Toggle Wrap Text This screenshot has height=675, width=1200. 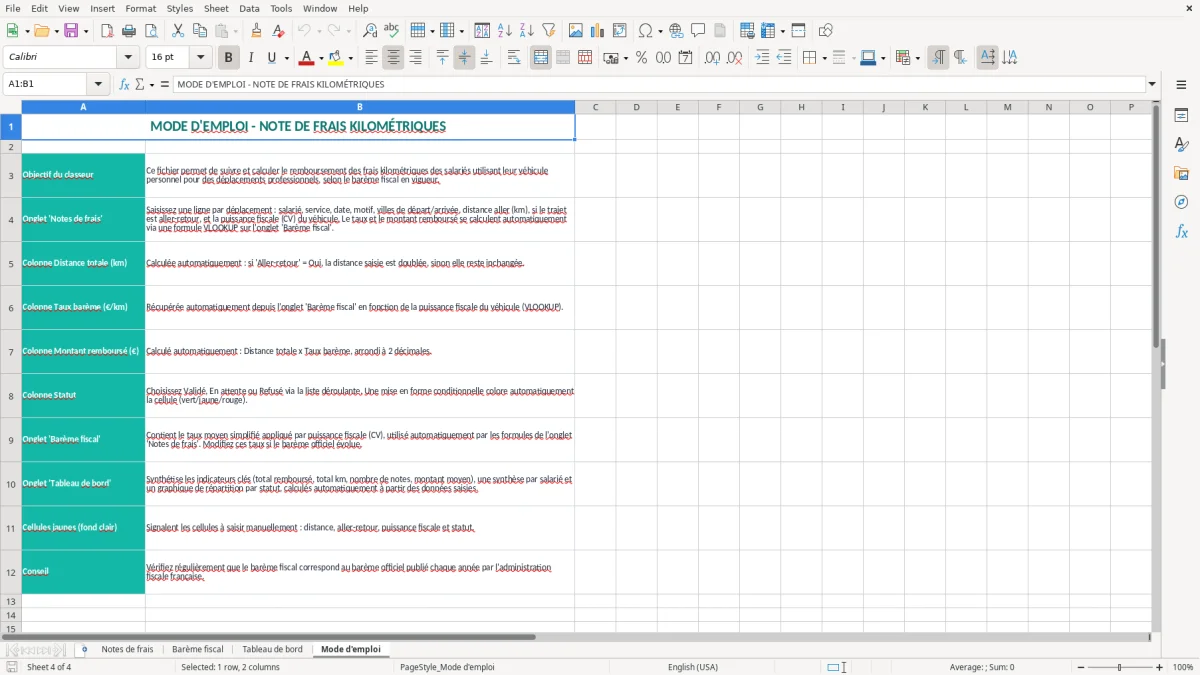click(x=513, y=58)
